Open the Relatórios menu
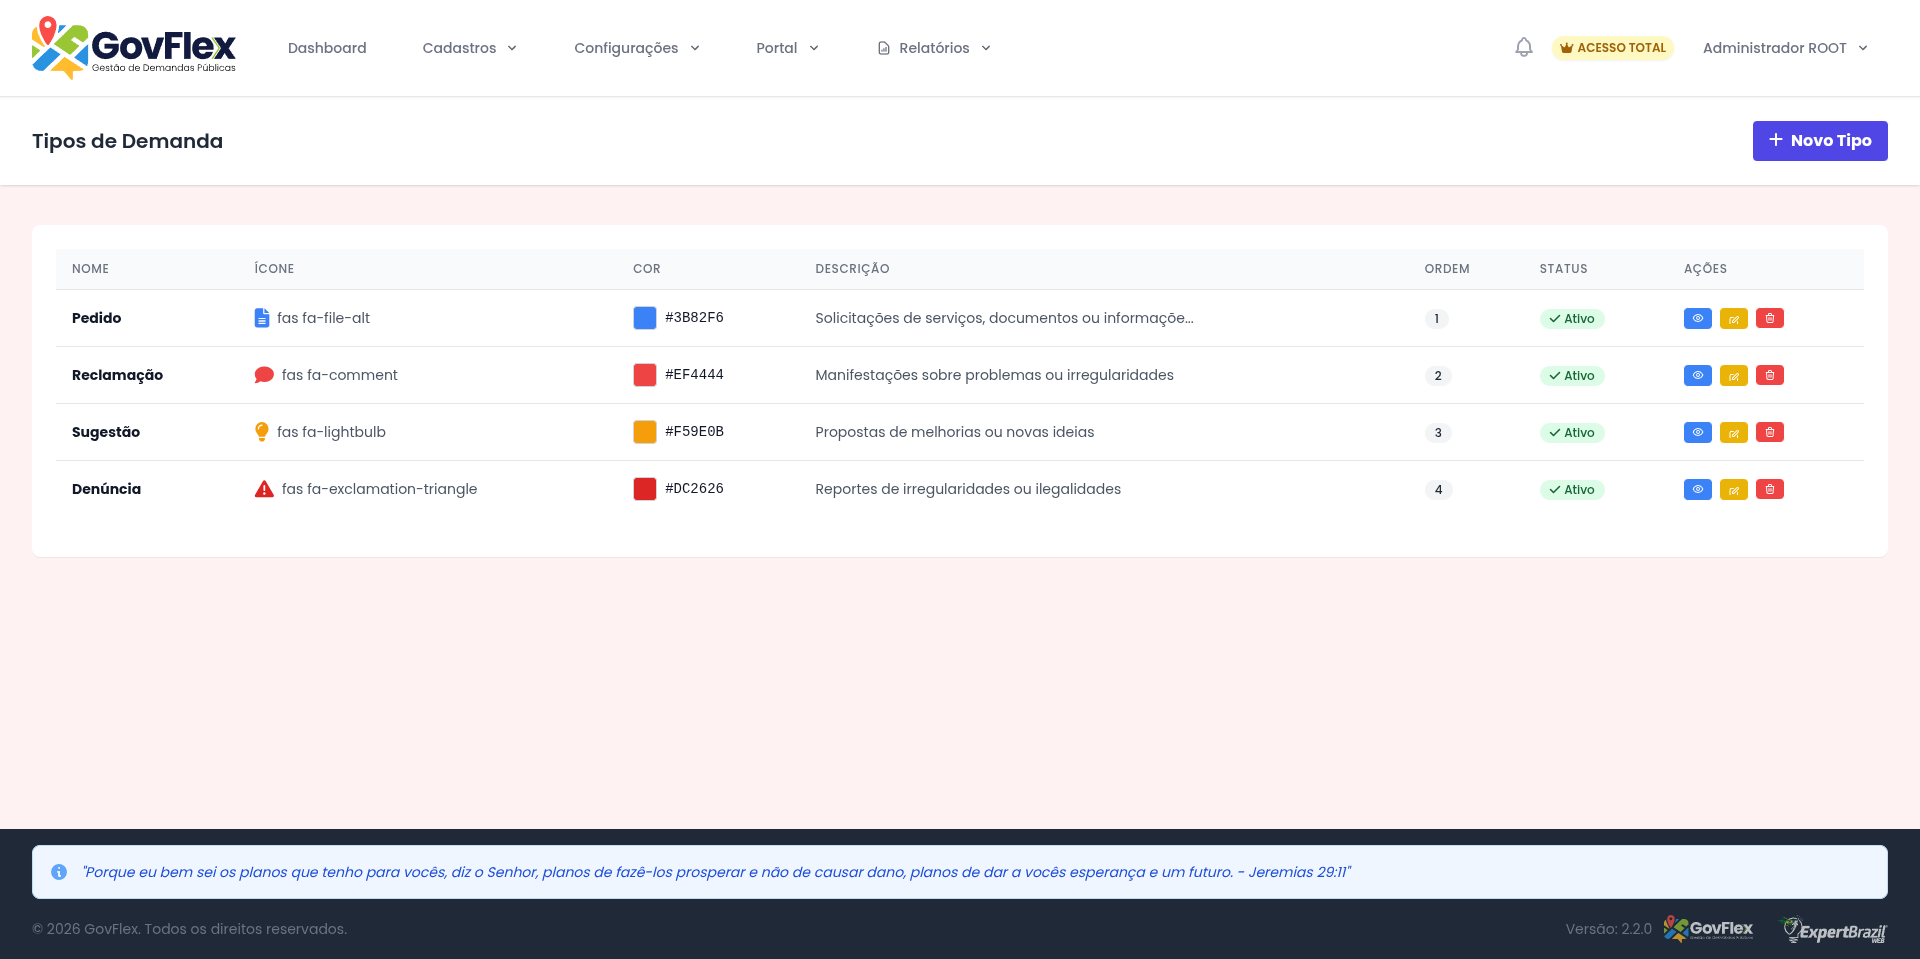The height and width of the screenshot is (959, 1920). click(934, 48)
